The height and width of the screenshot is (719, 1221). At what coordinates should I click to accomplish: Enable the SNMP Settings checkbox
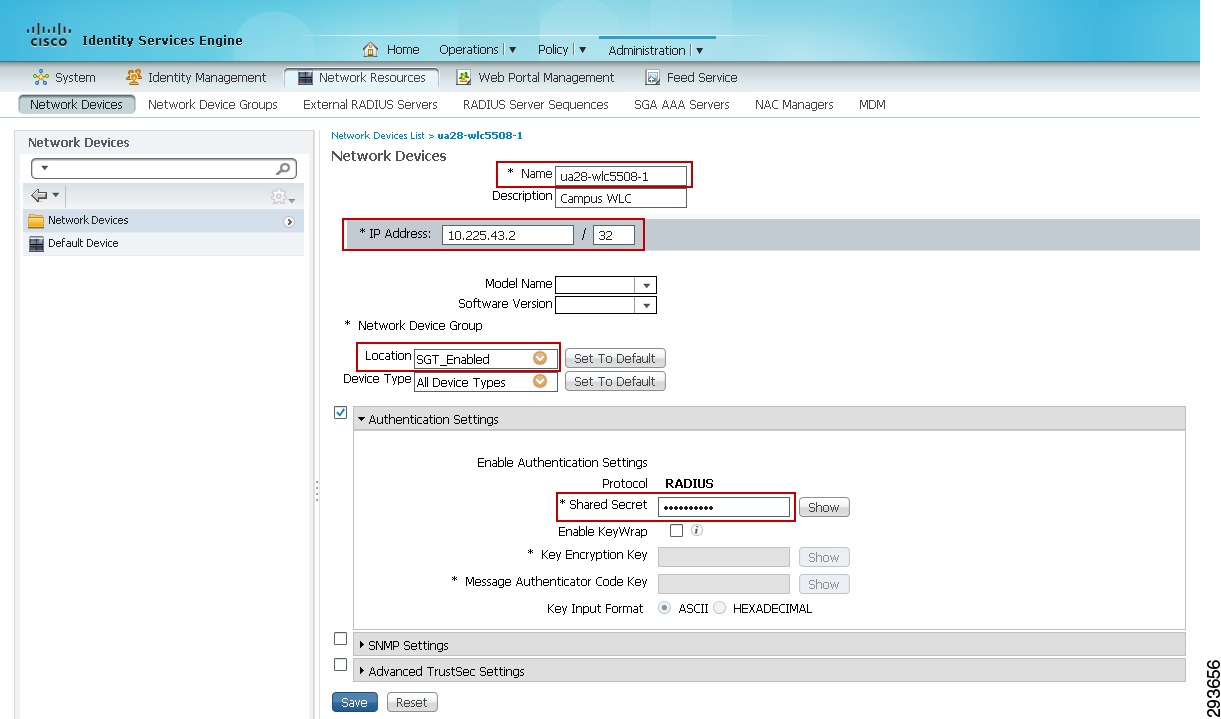(340, 639)
